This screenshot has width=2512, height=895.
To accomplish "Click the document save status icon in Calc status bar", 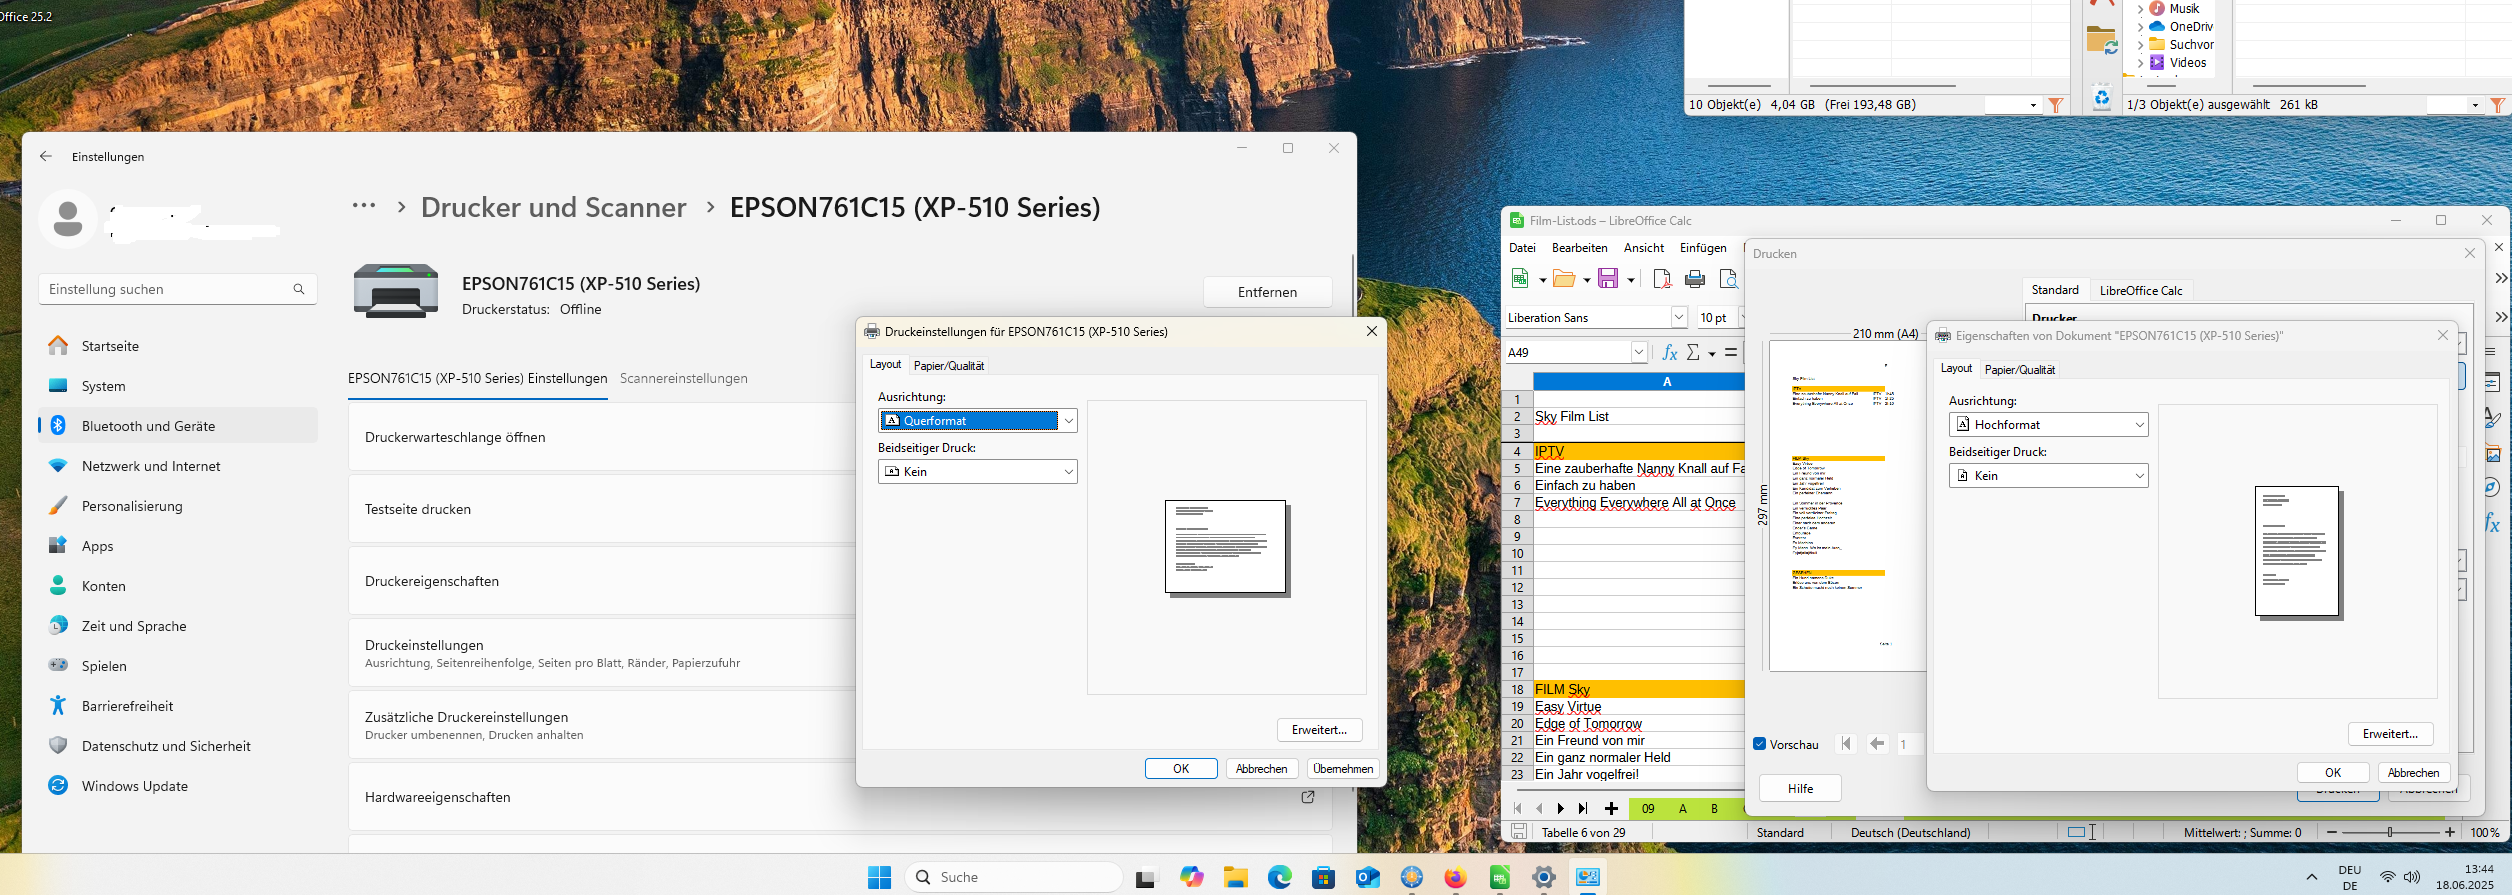I will tap(1519, 832).
